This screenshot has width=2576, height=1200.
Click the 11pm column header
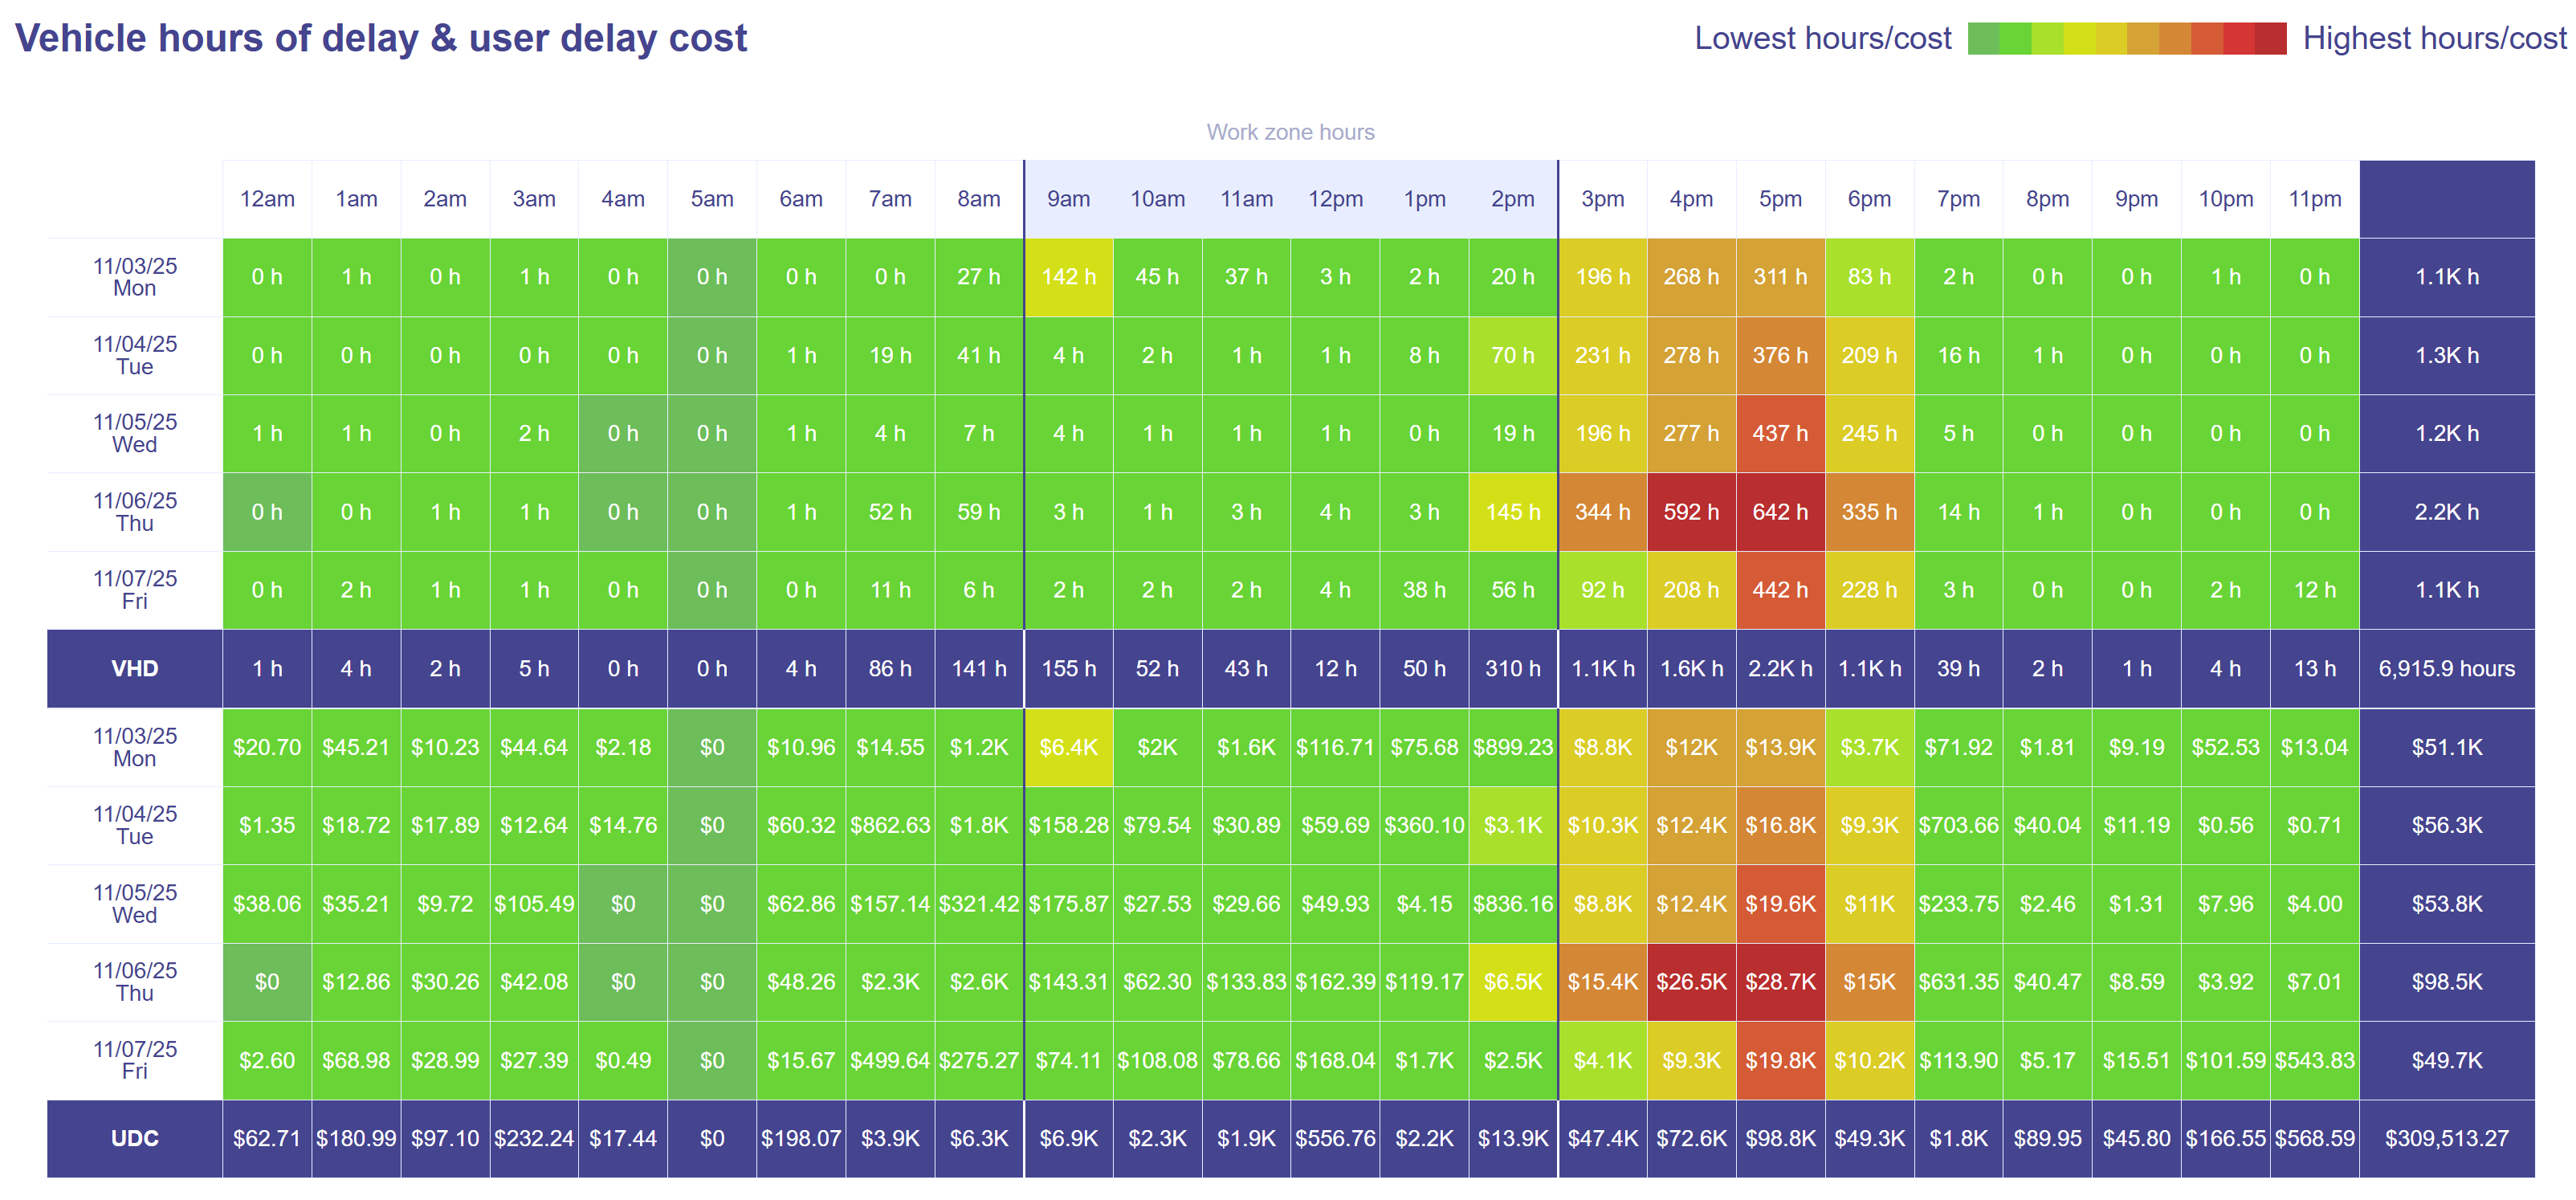(2314, 199)
